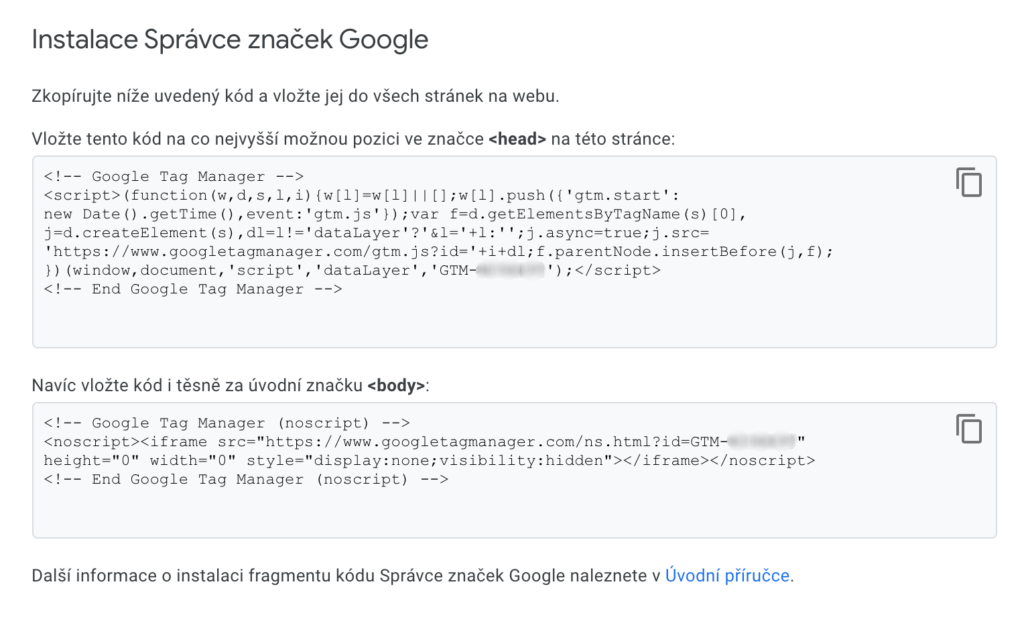Screen dimensions: 1024x623
Task: Copy the body noscript code snippet
Action: pos(968,429)
